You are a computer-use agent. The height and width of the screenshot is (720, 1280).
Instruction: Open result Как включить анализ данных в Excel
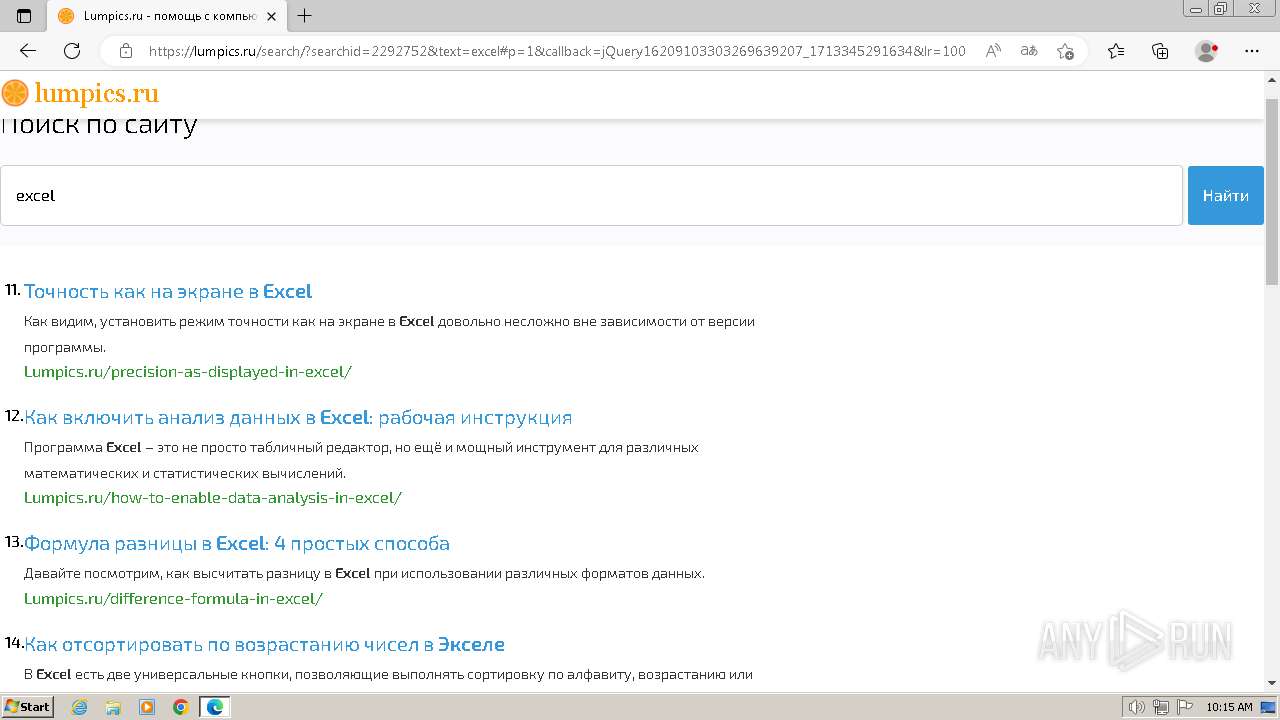[x=298, y=417]
